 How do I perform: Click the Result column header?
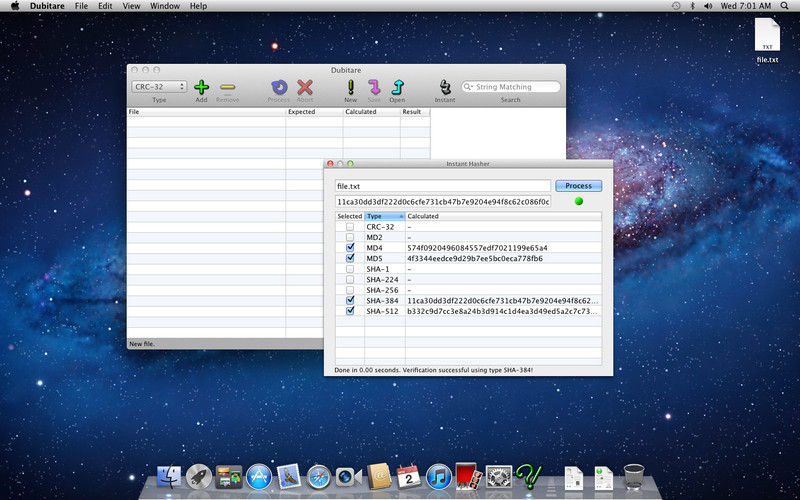(x=415, y=112)
